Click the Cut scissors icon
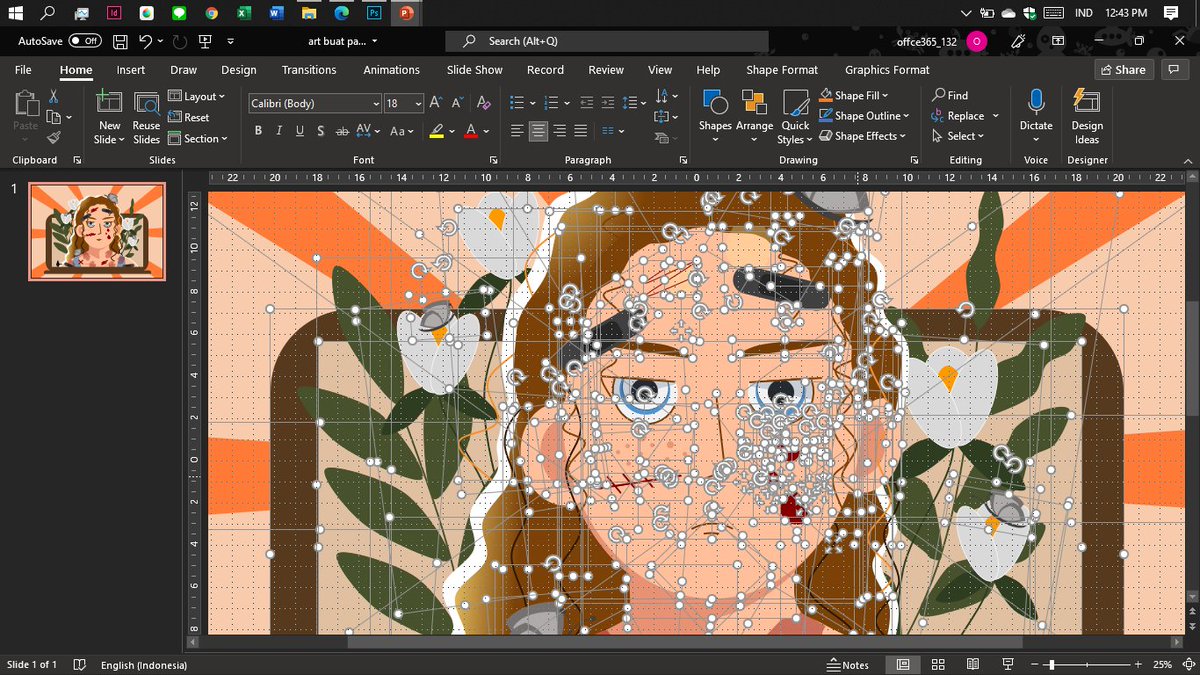Screen dimensions: 1200x675 tap(54, 97)
